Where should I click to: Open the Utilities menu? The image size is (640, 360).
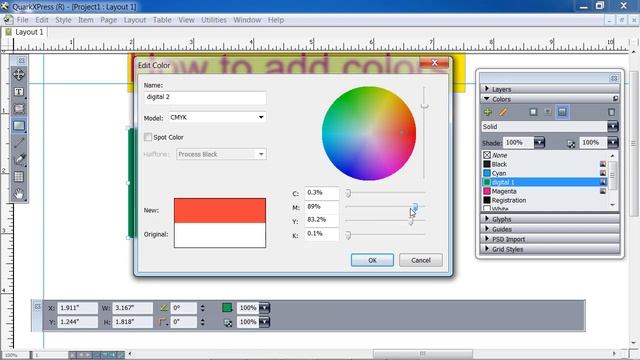tap(214, 20)
